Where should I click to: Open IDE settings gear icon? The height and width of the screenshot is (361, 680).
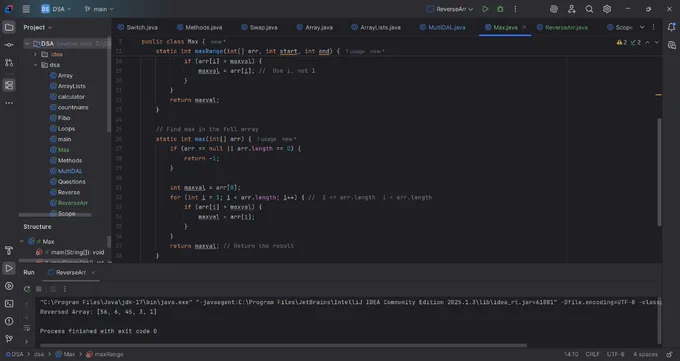(607, 9)
